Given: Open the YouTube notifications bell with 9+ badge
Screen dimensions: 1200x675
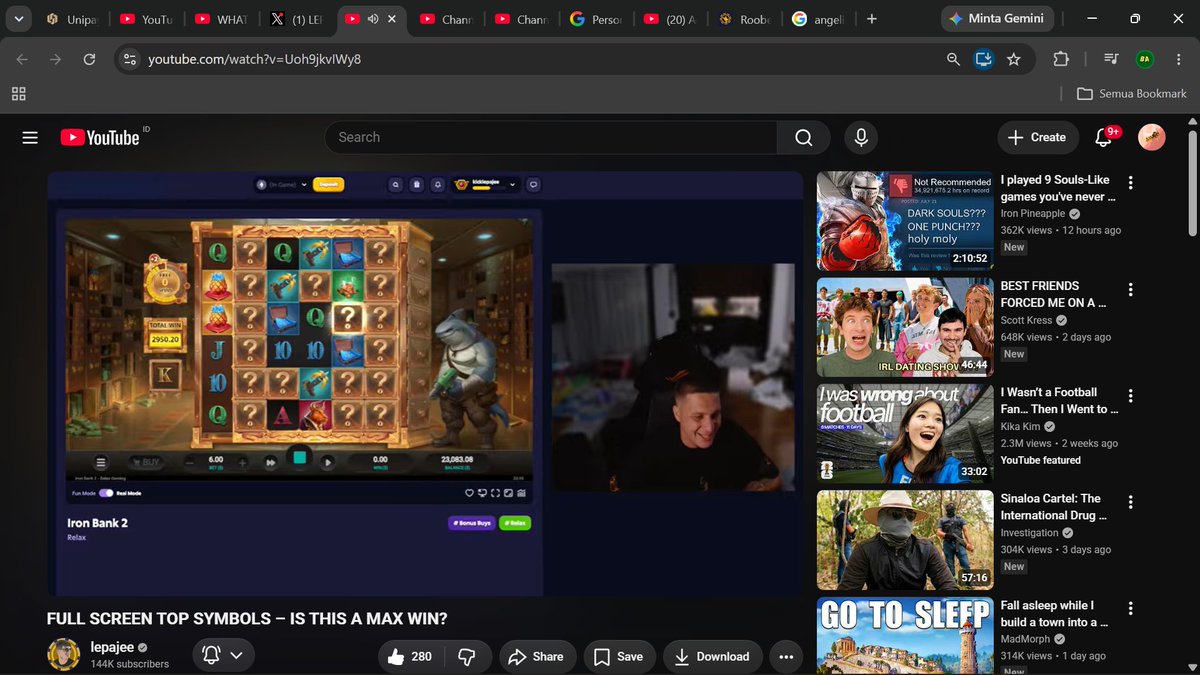Looking at the screenshot, I should 1105,137.
